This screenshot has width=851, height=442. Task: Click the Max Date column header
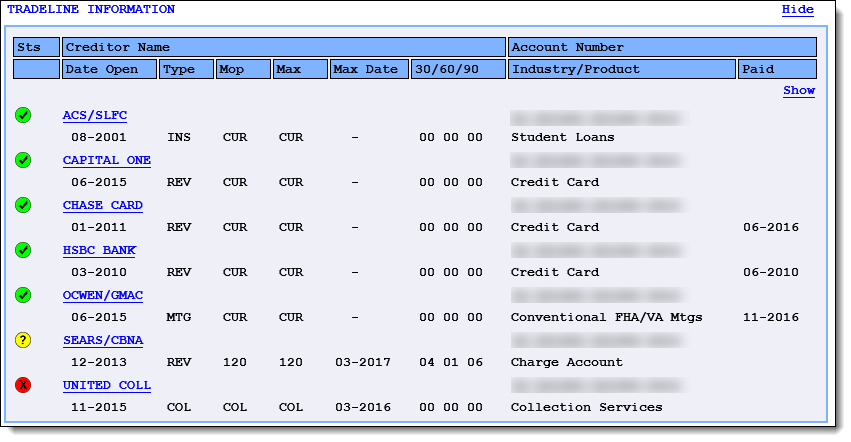[x=369, y=70]
